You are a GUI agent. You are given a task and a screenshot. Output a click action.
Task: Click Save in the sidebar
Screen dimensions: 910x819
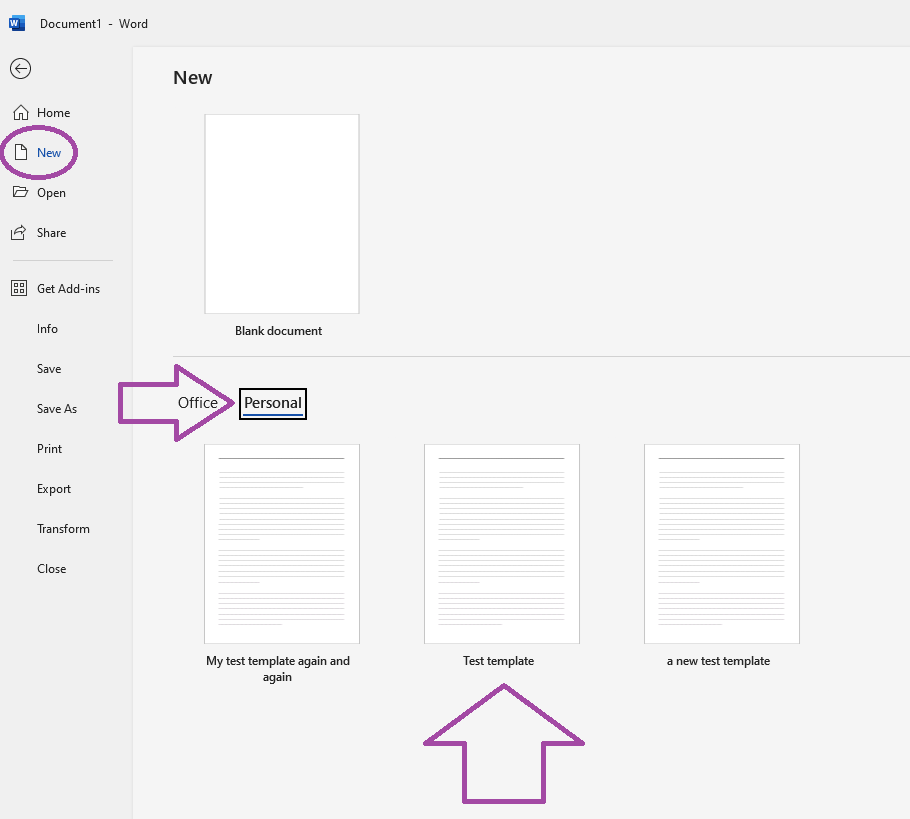point(48,368)
